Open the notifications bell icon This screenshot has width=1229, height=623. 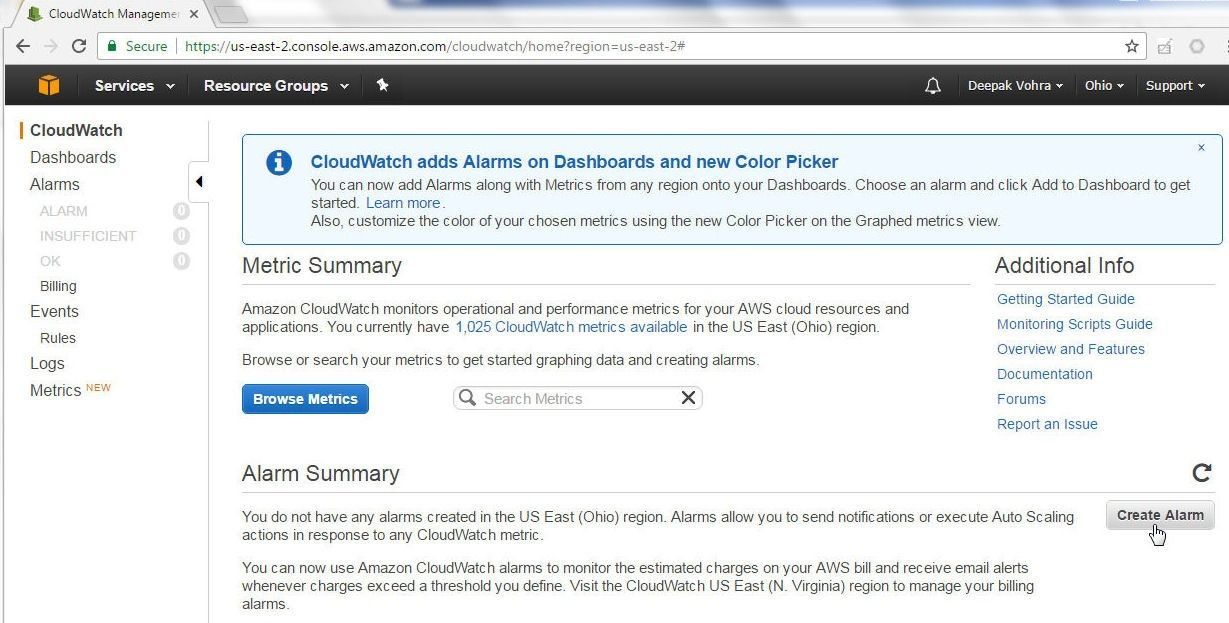point(933,86)
